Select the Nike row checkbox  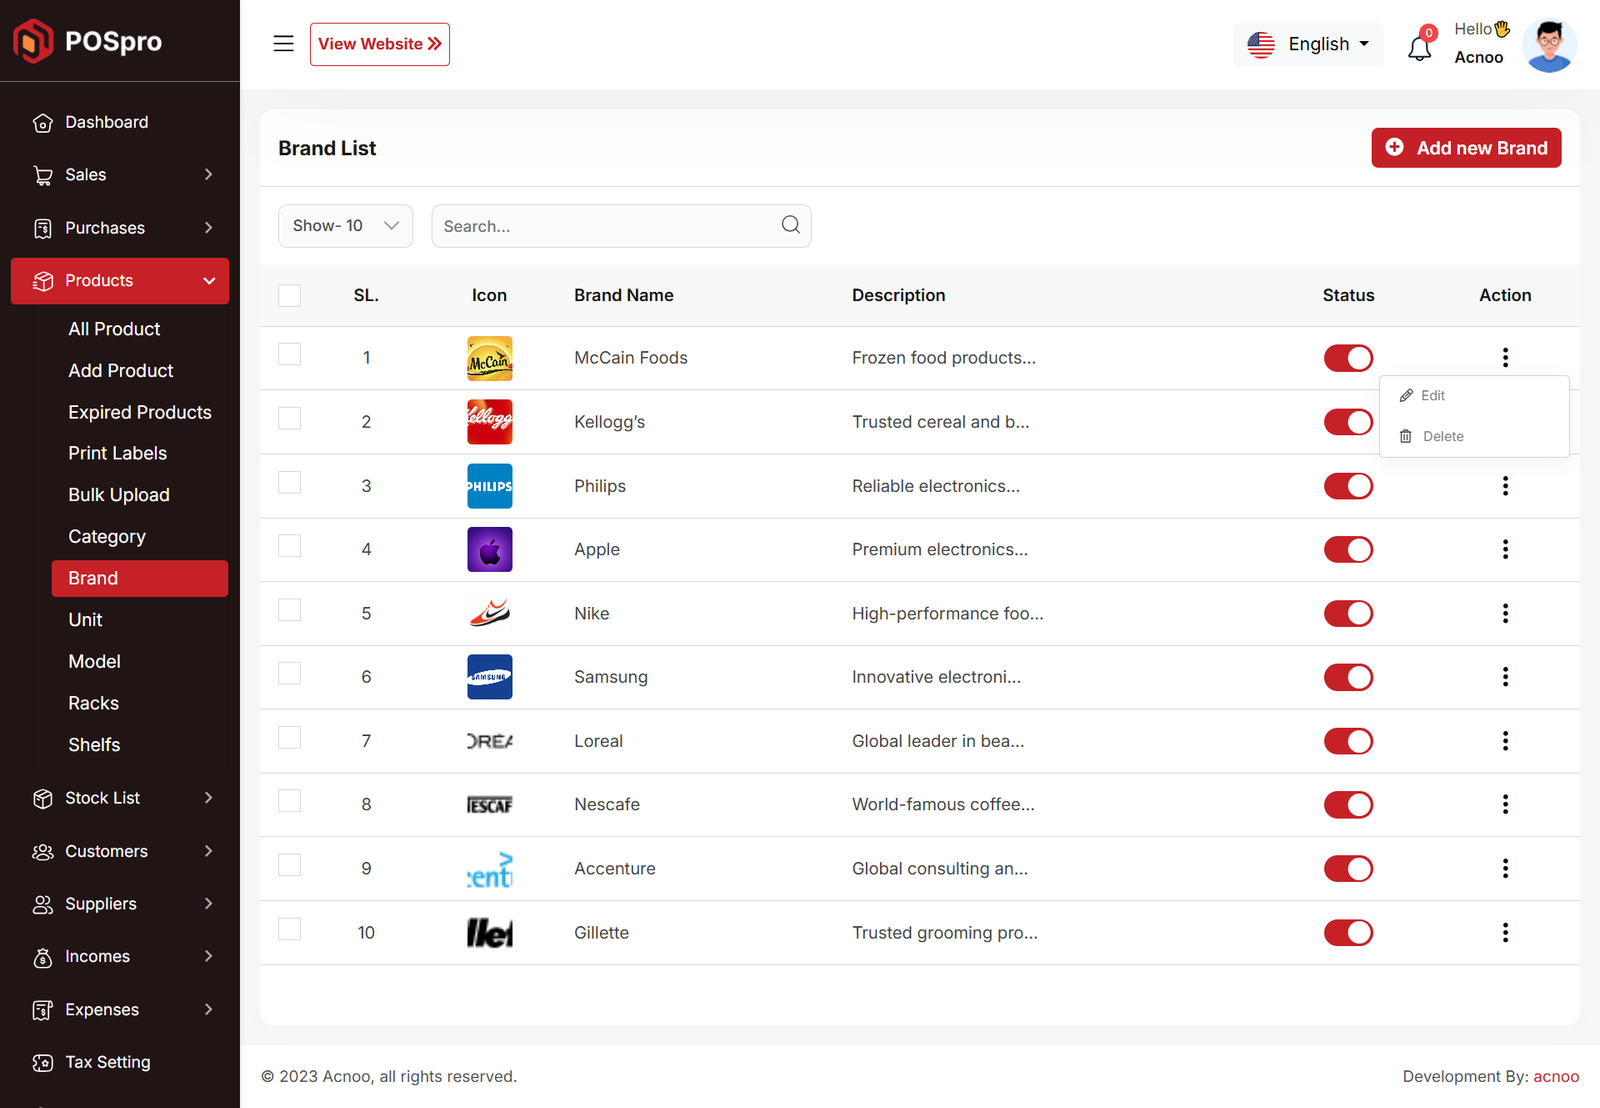point(290,610)
